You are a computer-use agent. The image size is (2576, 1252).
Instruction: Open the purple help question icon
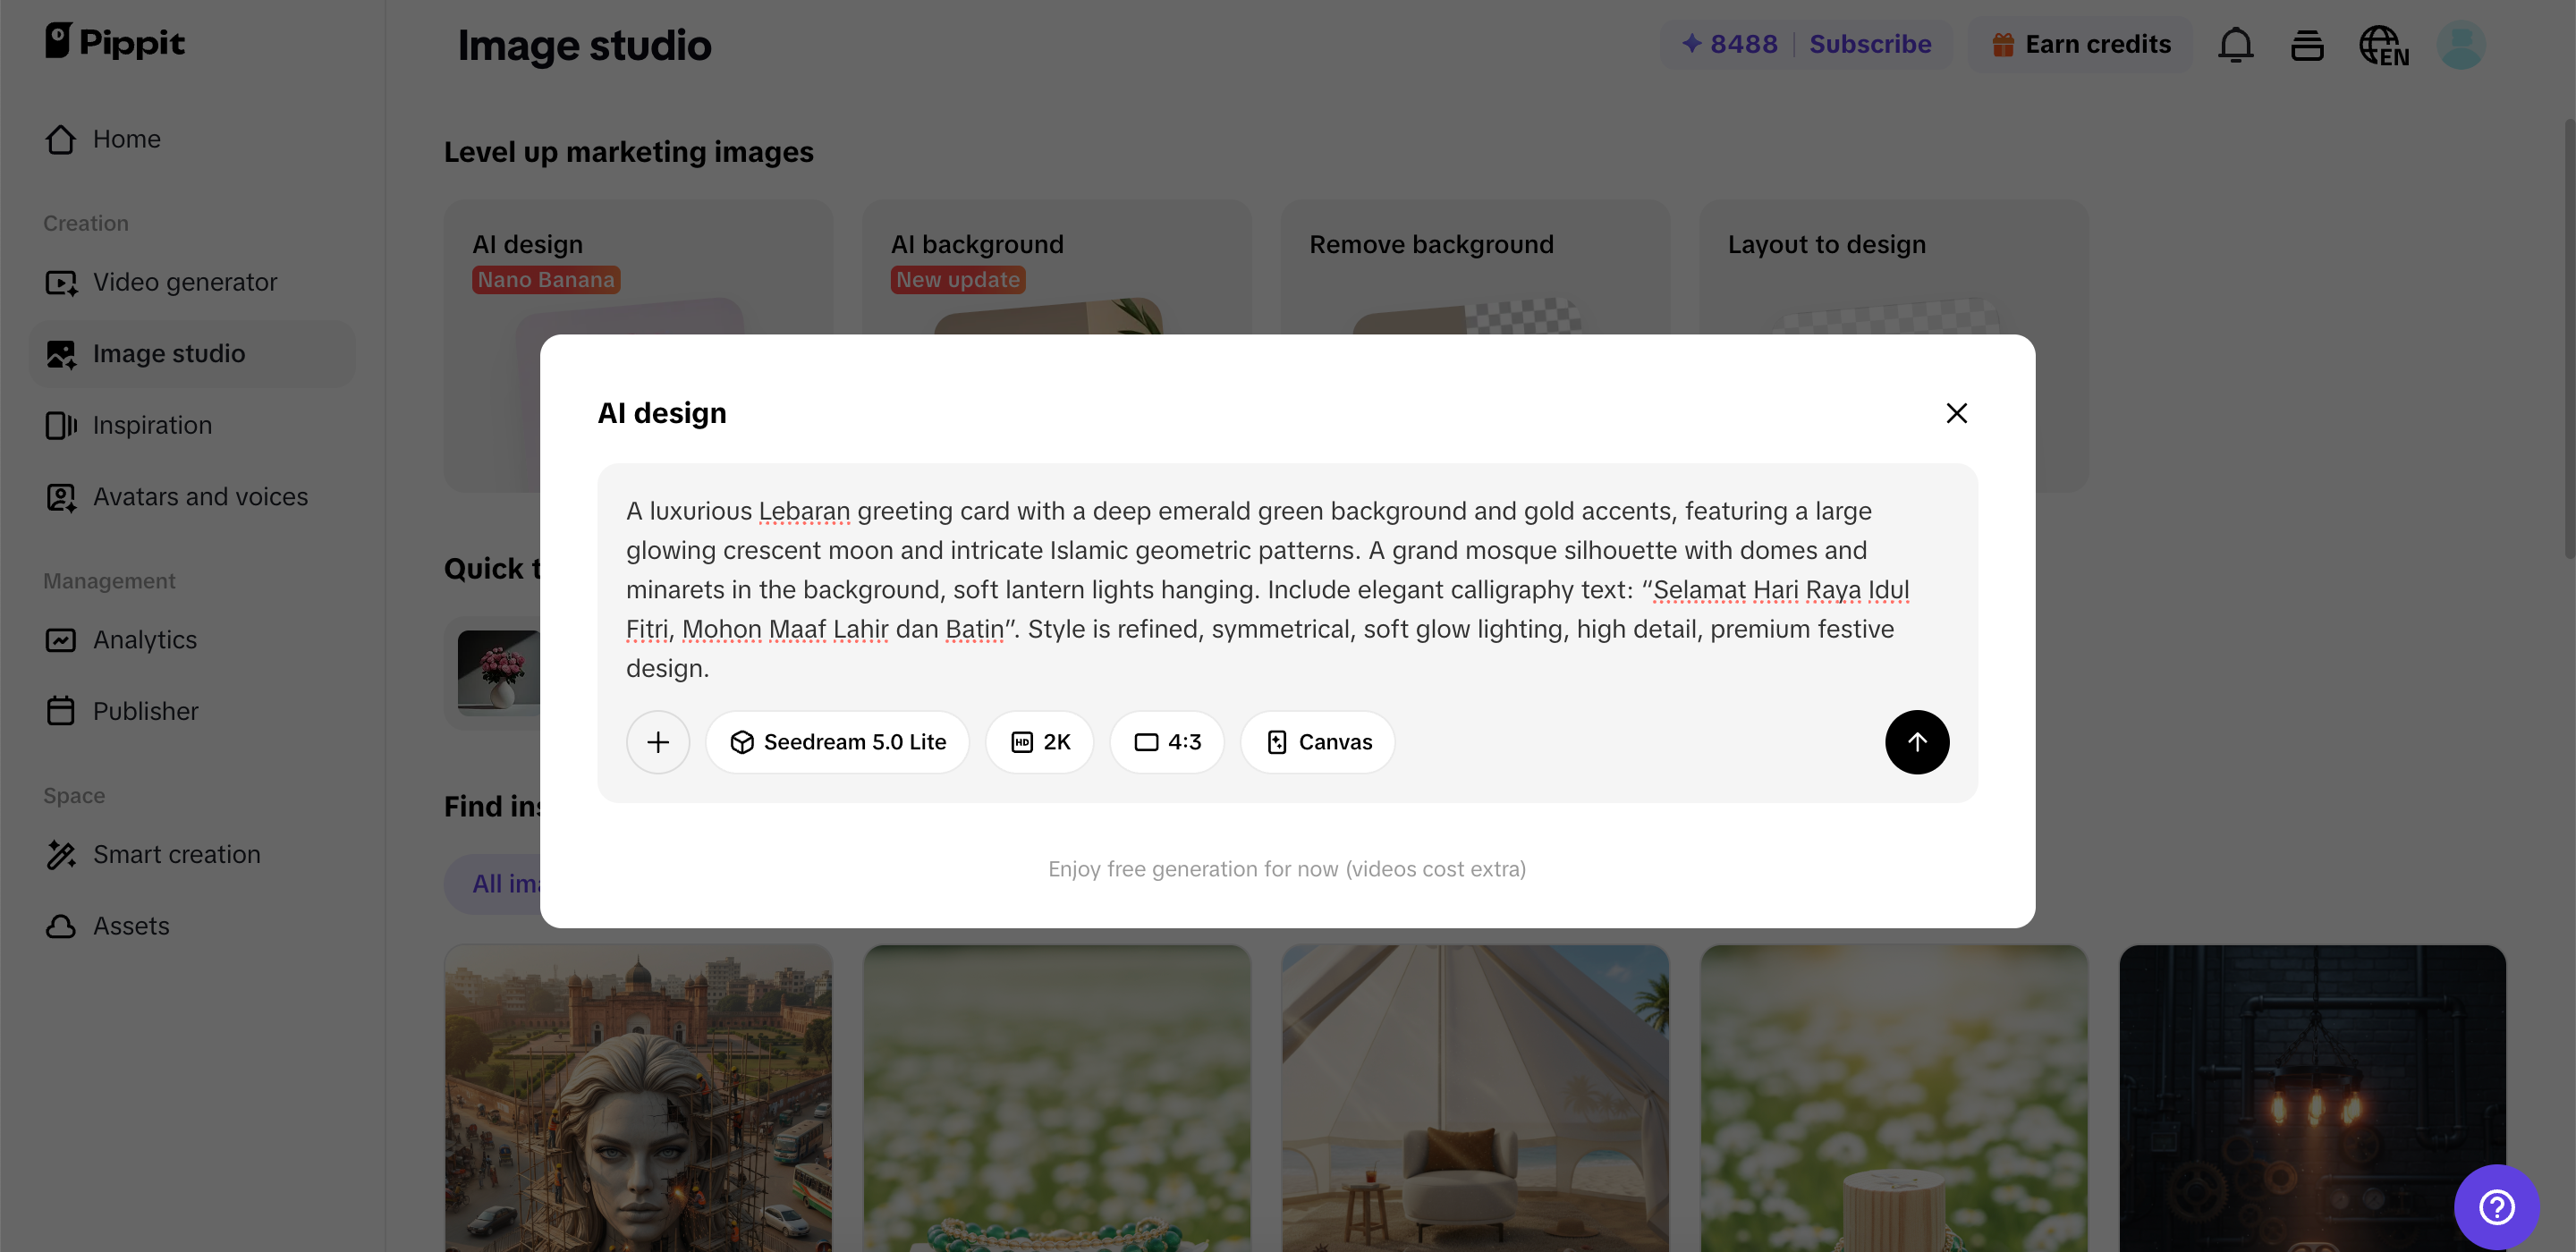click(x=2496, y=1206)
